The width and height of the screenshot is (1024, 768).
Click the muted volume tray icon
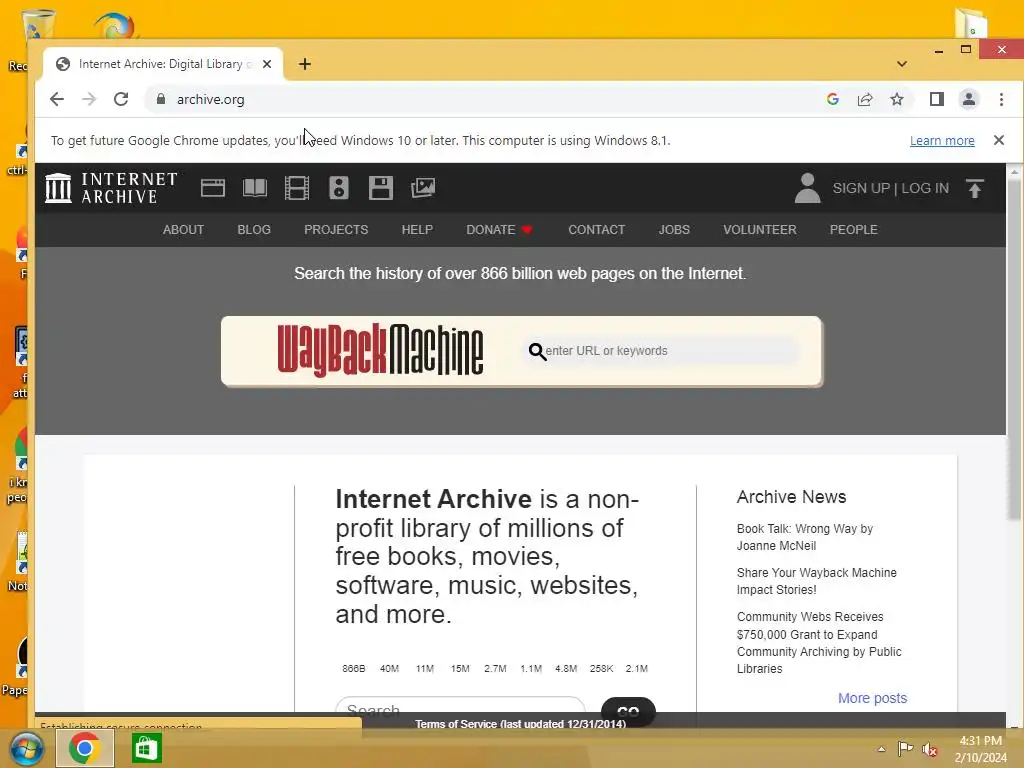(930, 749)
